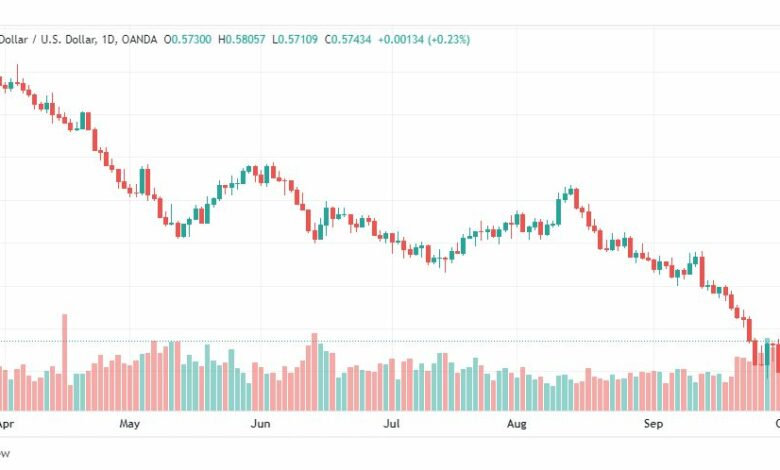Select the Apr label on time axis
Viewport: 780px width, 470px height.
(x=6, y=424)
